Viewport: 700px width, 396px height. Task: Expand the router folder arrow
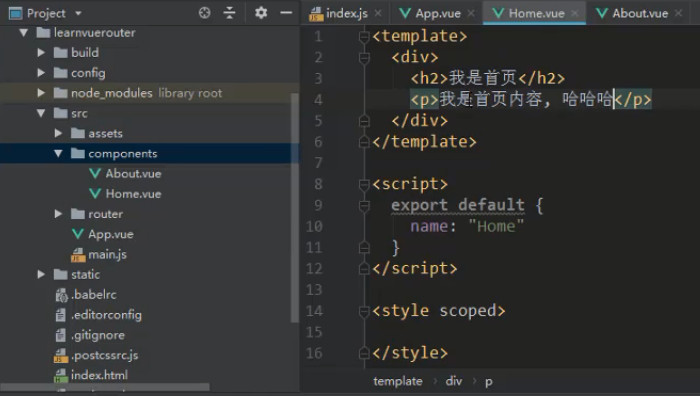(58, 214)
